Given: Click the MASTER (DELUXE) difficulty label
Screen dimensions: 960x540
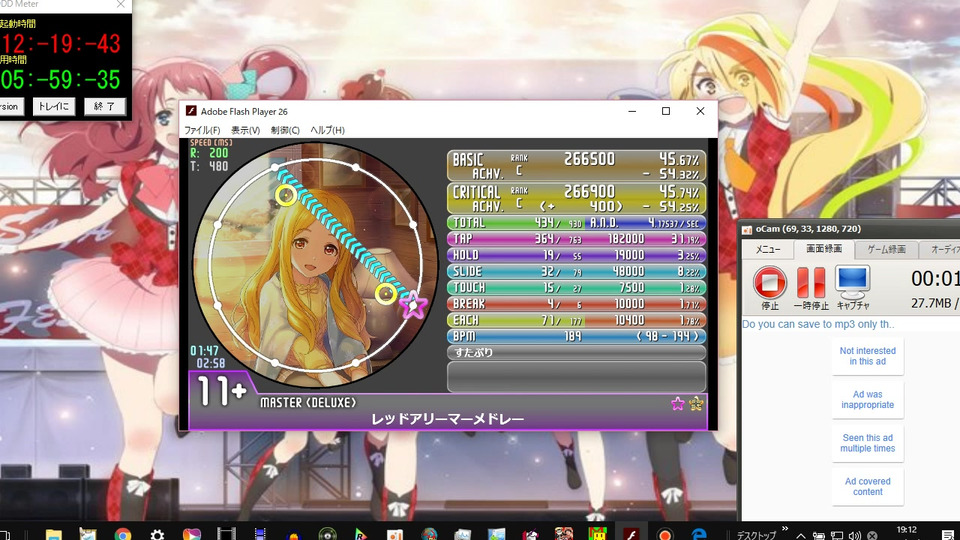Looking at the screenshot, I should [308, 403].
